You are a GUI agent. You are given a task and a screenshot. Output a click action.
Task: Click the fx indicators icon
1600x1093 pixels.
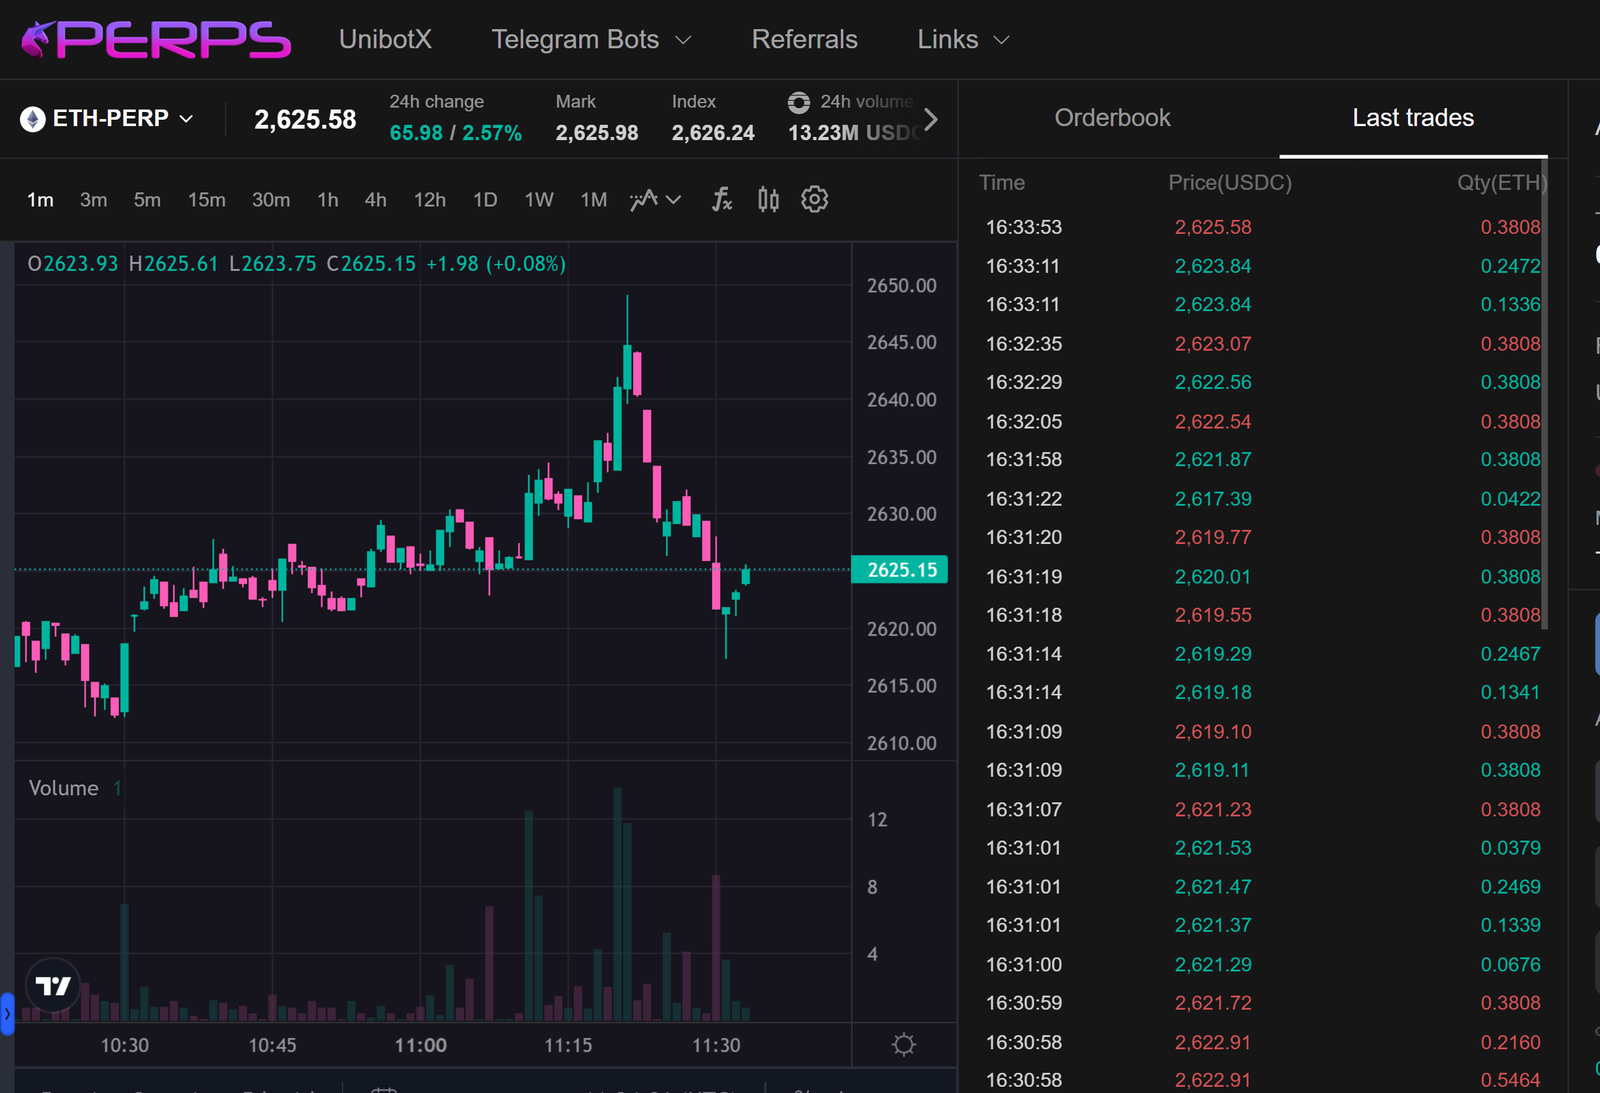(x=722, y=199)
